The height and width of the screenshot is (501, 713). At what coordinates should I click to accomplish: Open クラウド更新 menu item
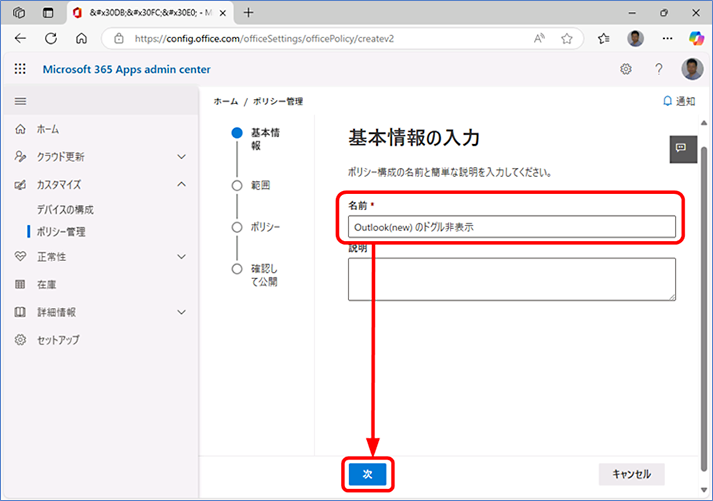coord(60,157)
